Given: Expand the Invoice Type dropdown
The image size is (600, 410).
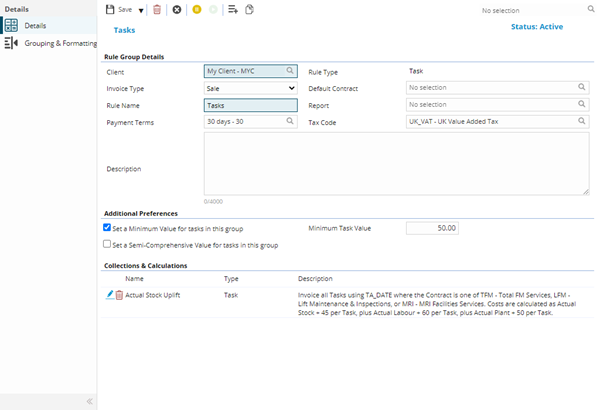Looking at the screenshot, I should click(x=291, y=88).
